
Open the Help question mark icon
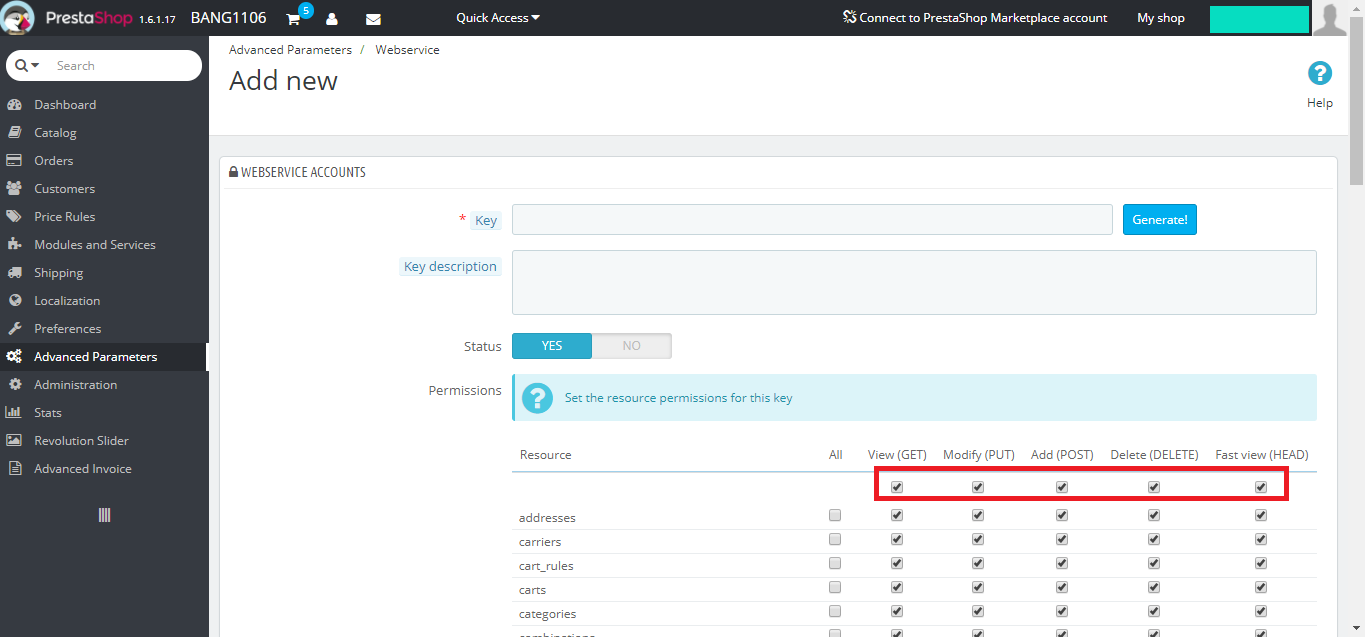click(1320, 73)
